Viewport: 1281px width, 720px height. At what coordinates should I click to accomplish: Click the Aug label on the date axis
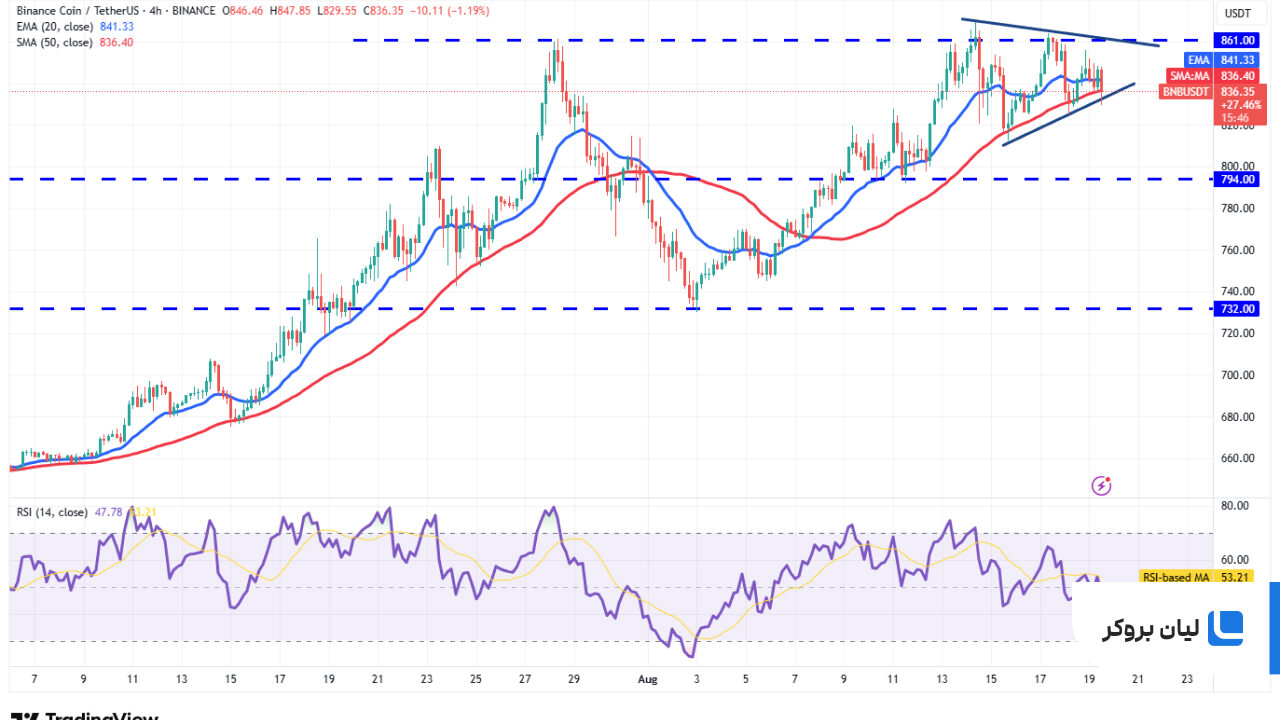[x=647, y=678]
